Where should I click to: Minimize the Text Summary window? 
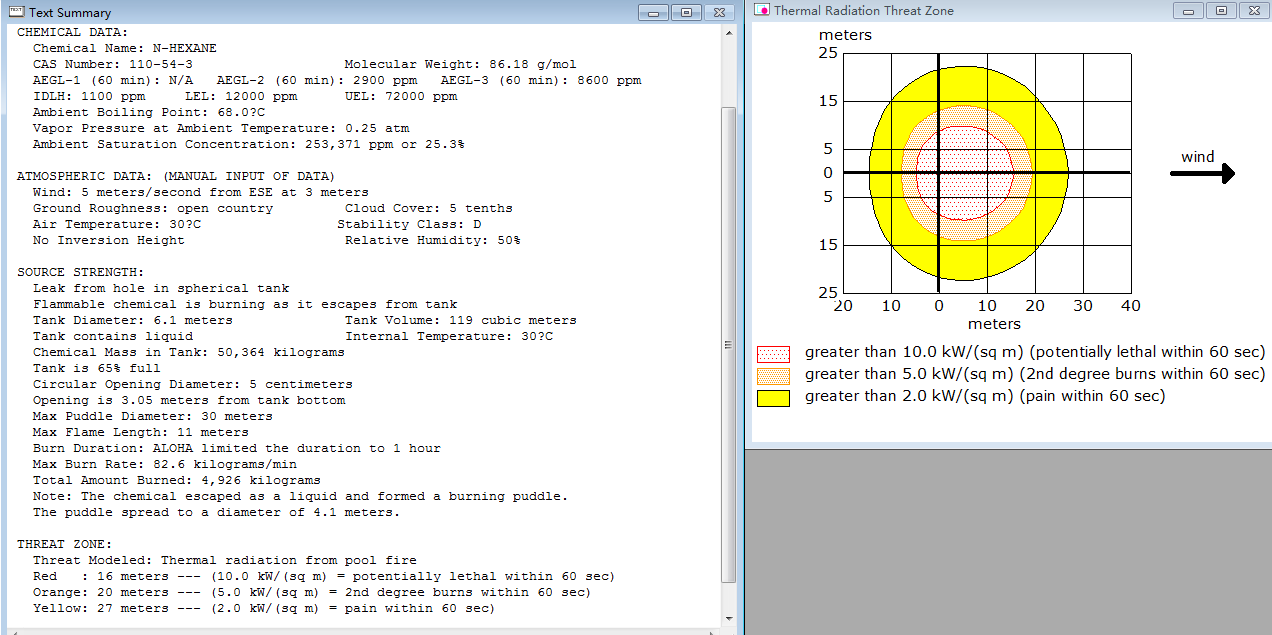pos(654,12)
